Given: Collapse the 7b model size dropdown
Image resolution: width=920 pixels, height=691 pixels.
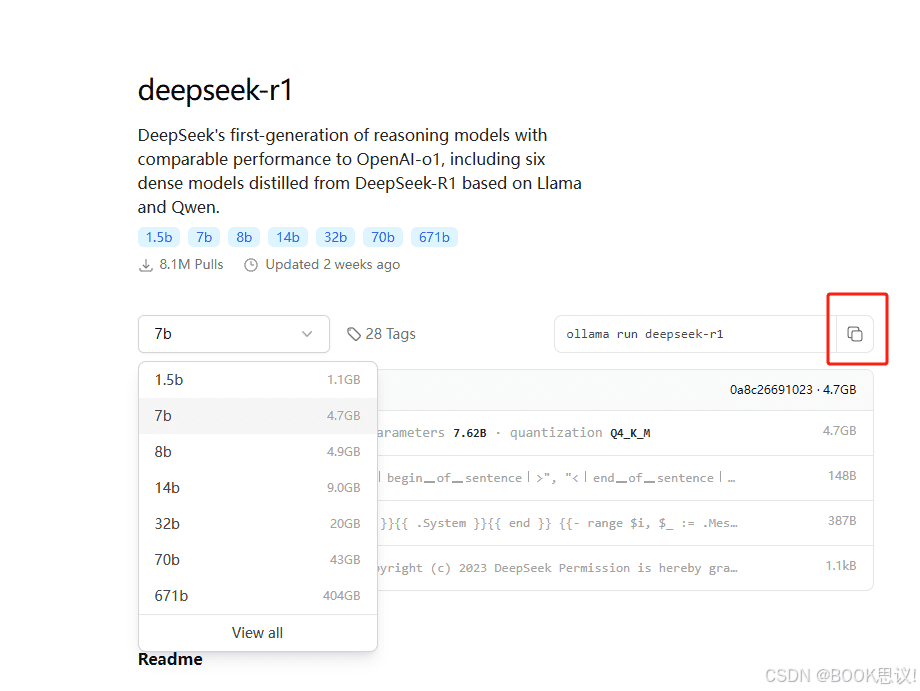Looking at the screenshot, I should (x=234, y=334).
